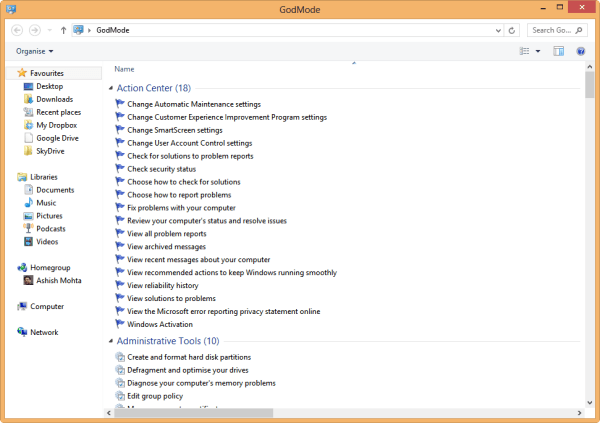
Task: Open the Podcasts library
Action: (51, 229)
